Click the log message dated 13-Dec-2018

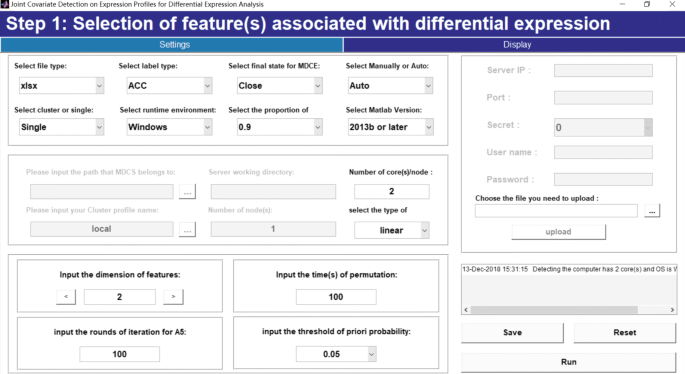(569, 269)
